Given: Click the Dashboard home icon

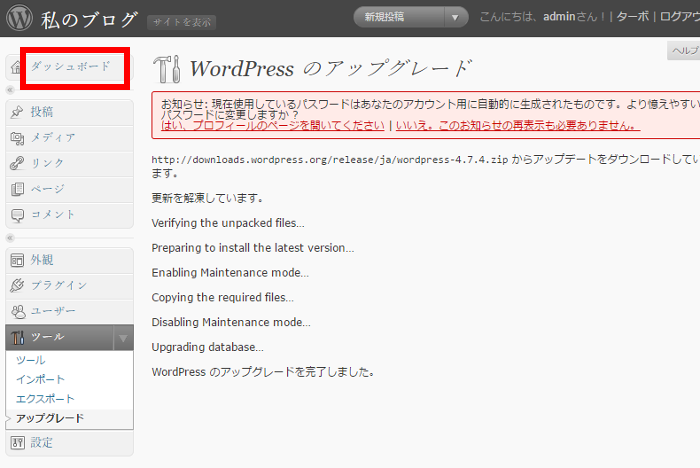Looking at the screenshot, I should pyautogui.click(x=16, y=67).
